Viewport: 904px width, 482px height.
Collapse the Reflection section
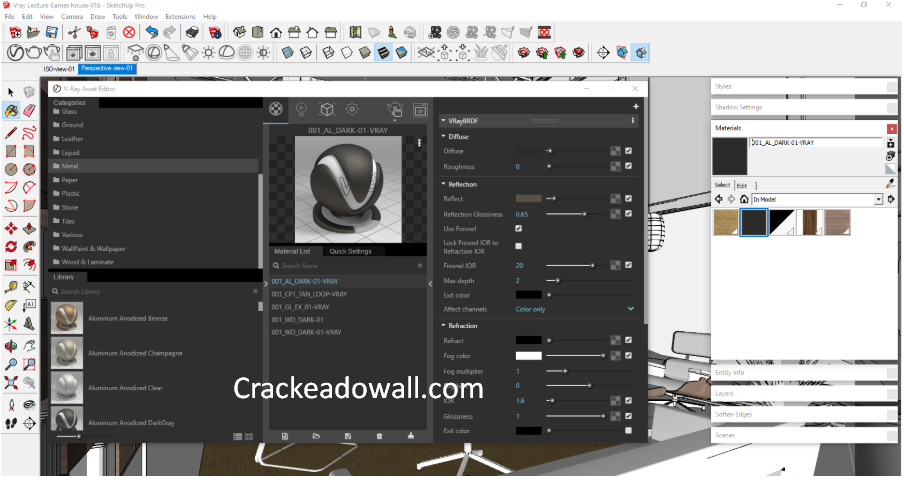coord(443,184)
